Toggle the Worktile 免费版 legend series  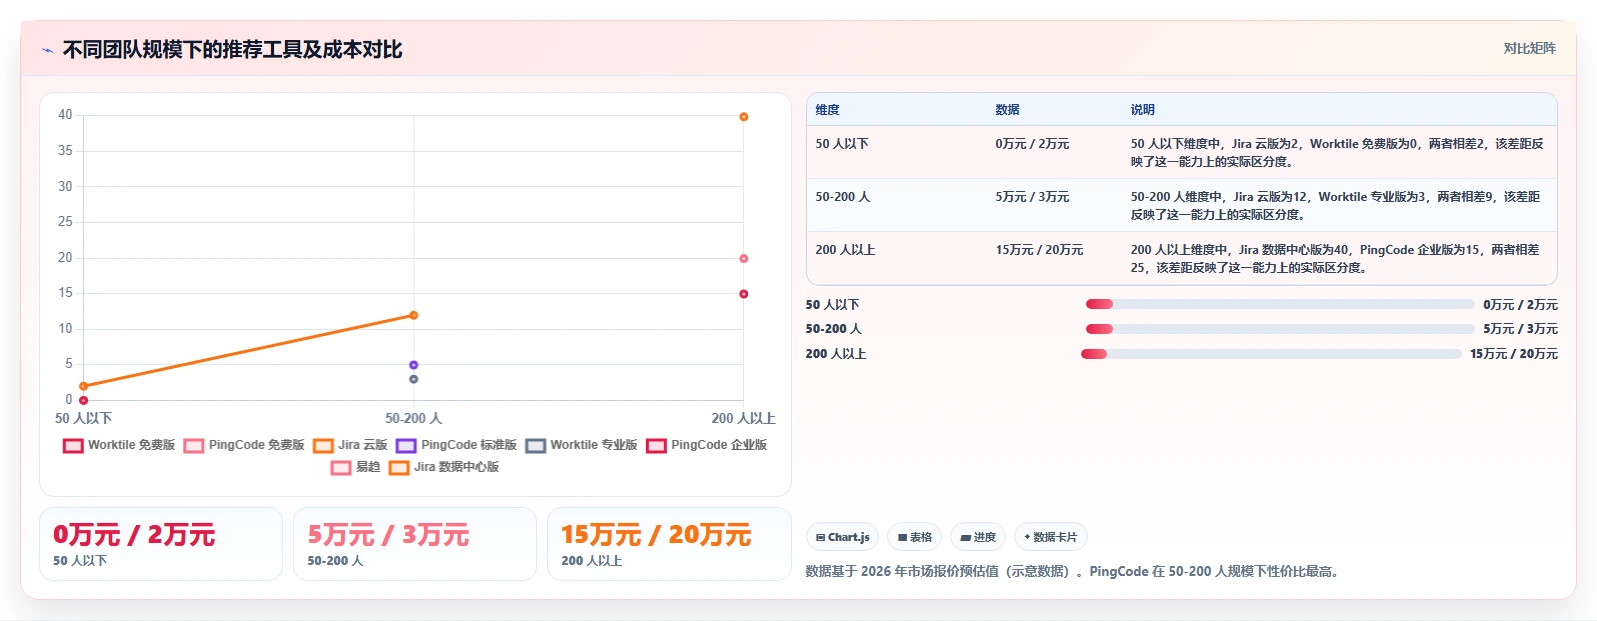119,445
